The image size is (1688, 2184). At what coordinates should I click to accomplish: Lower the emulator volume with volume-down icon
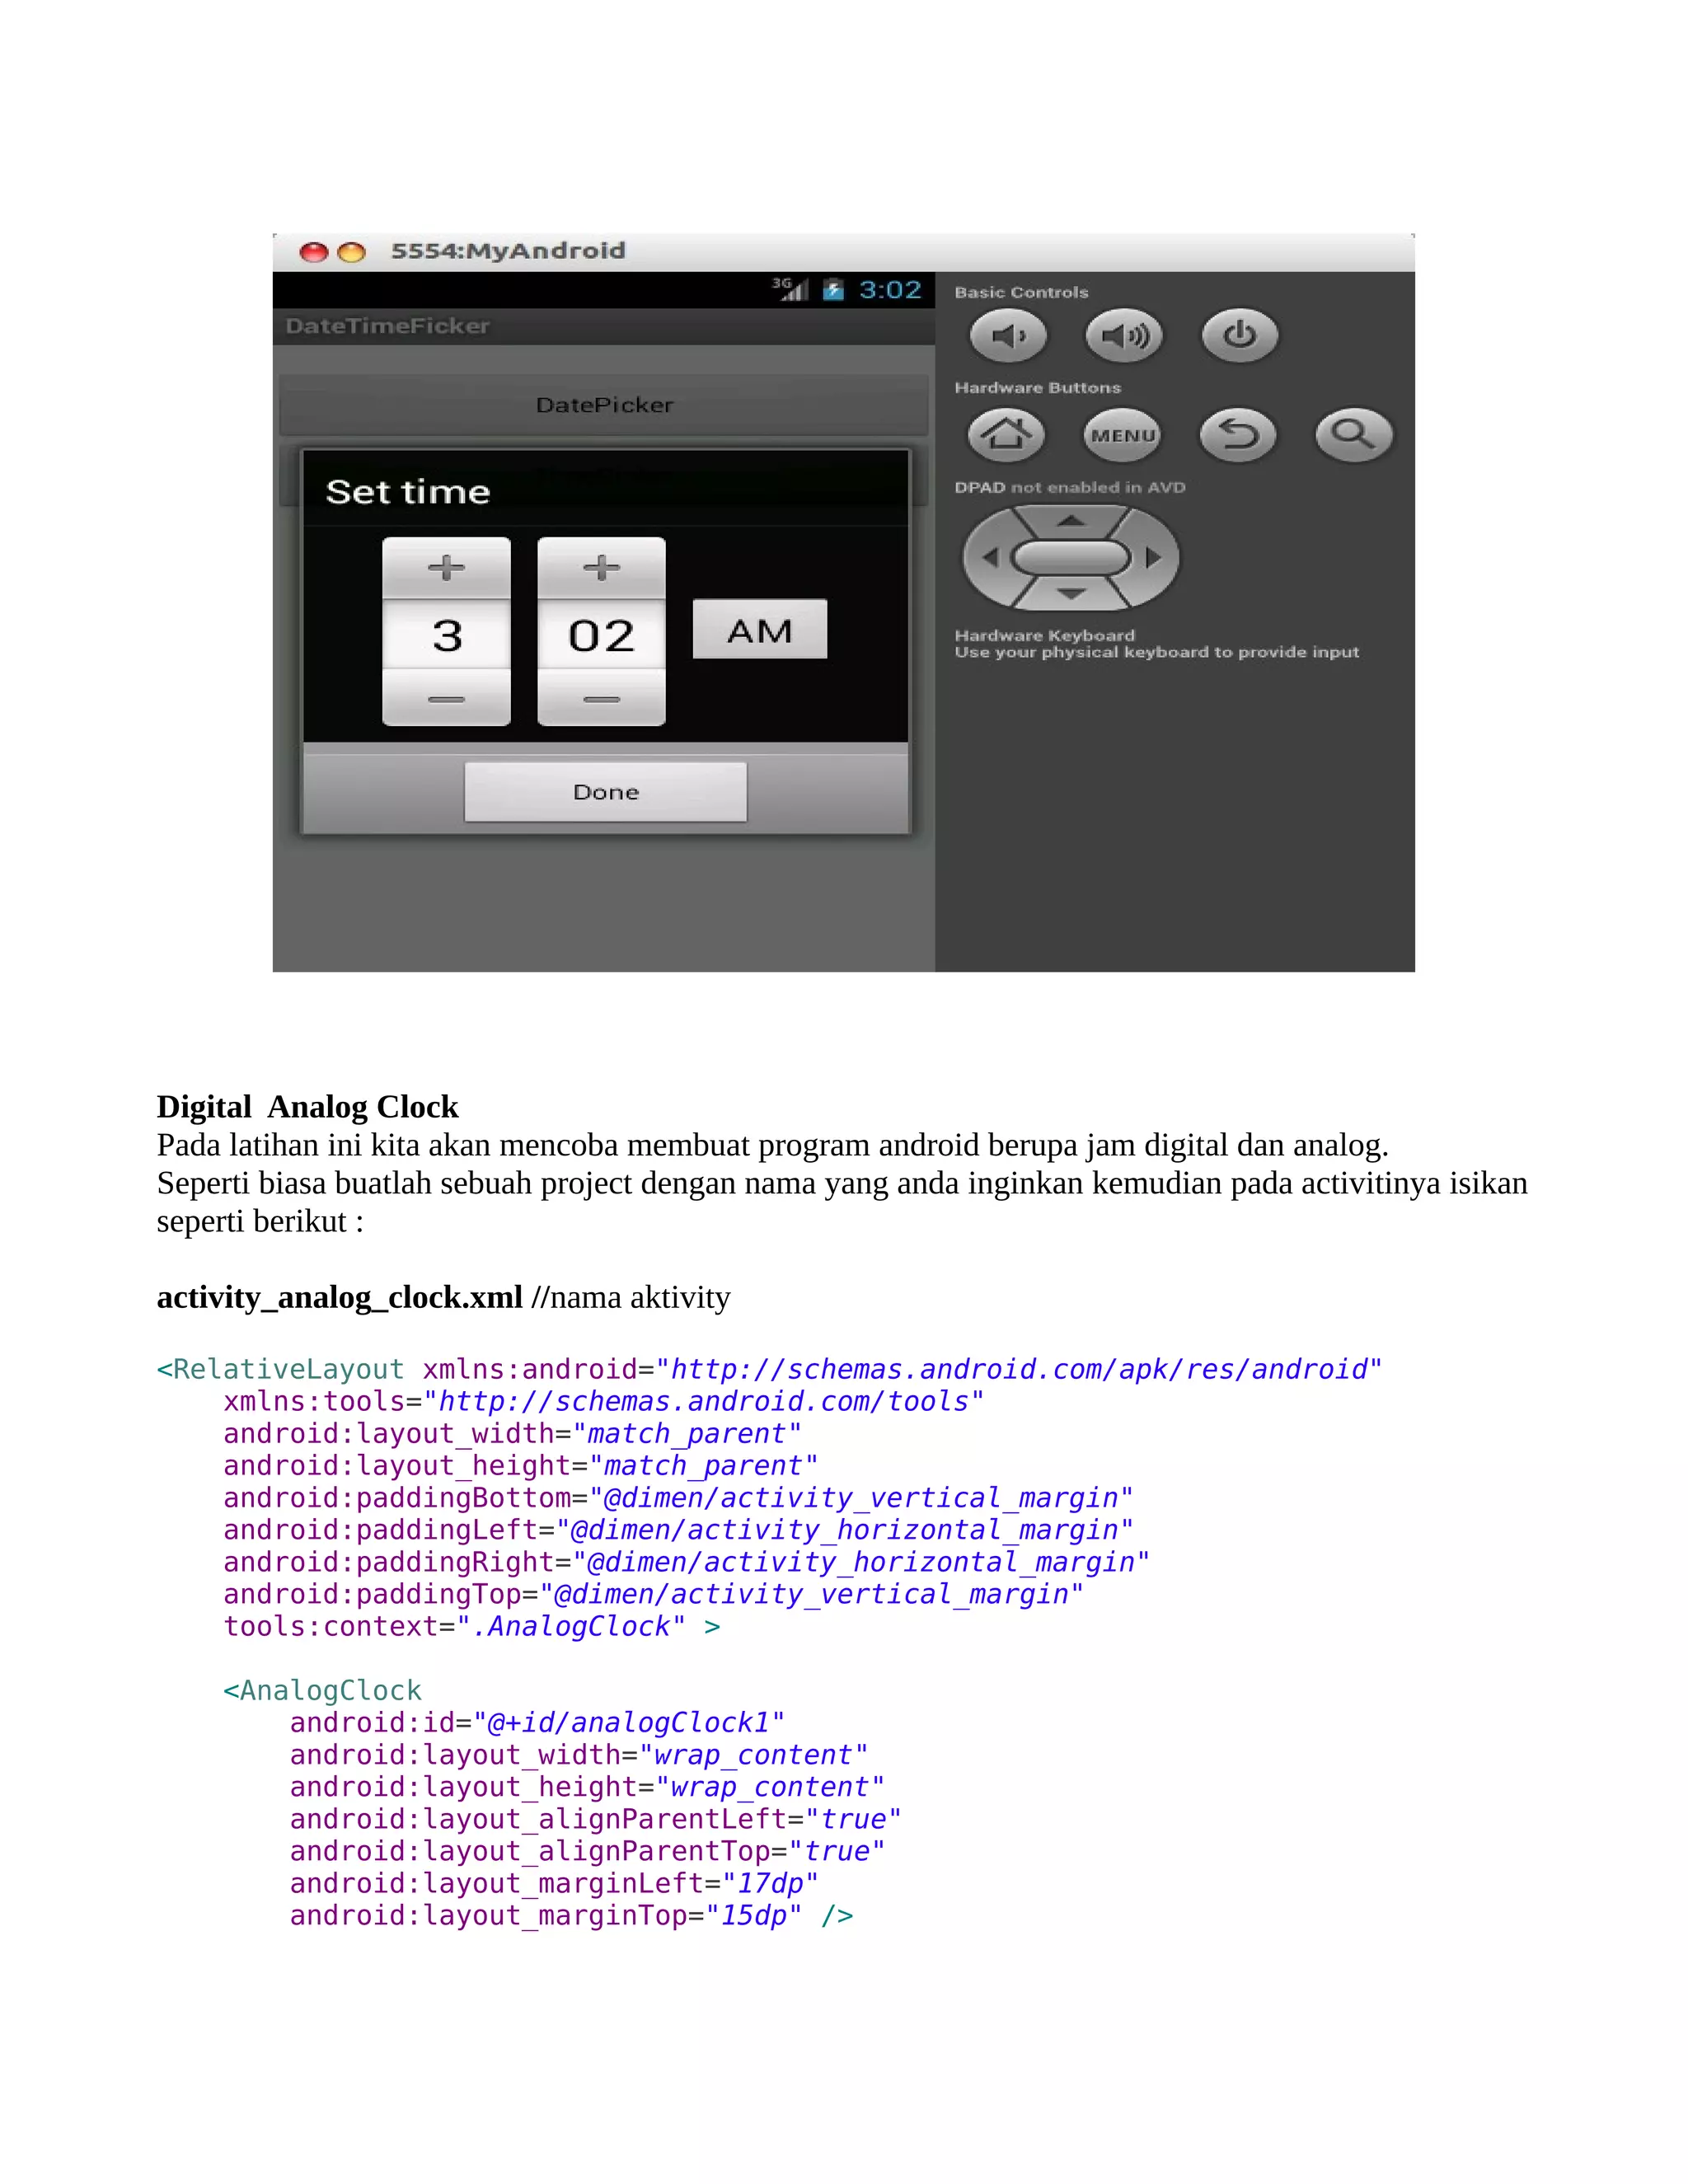tap(1008, 335)
